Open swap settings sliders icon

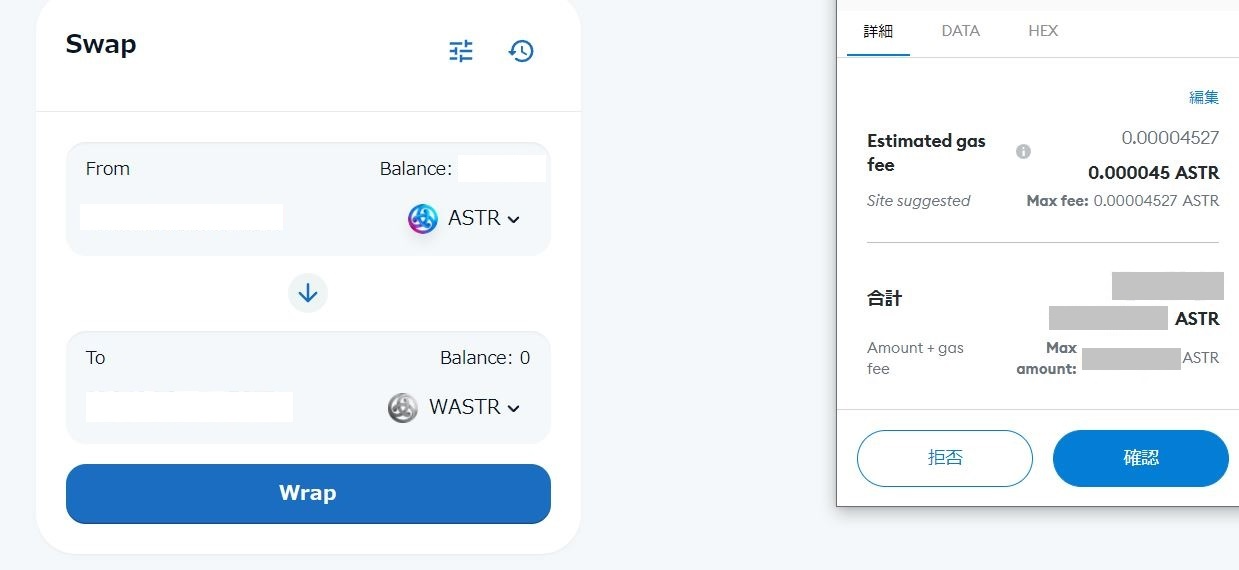pyautogui.click(x=461, y=51)
